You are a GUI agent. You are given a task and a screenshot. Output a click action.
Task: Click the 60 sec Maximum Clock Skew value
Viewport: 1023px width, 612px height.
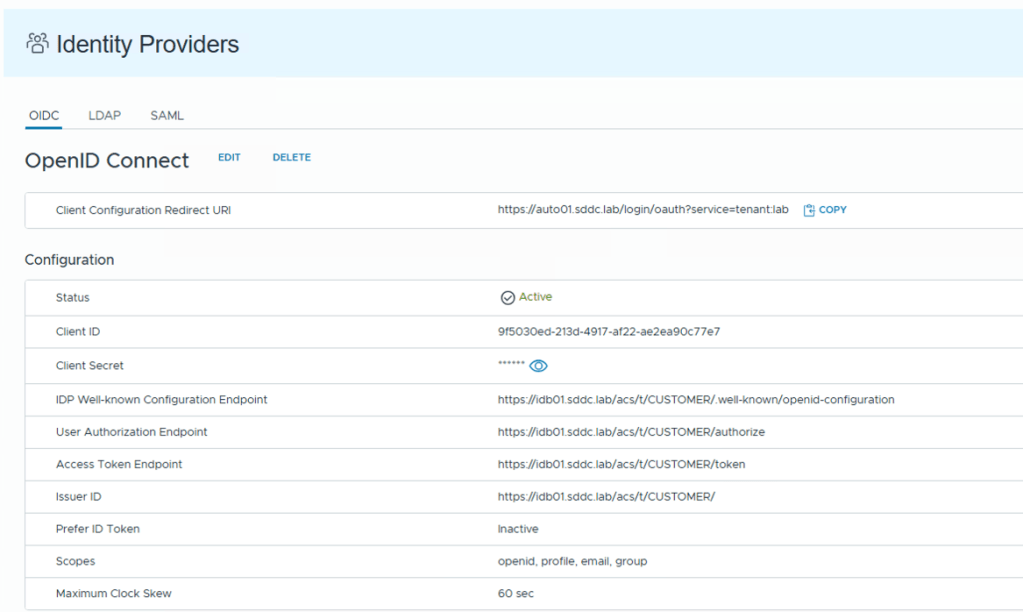coord(515,593)
